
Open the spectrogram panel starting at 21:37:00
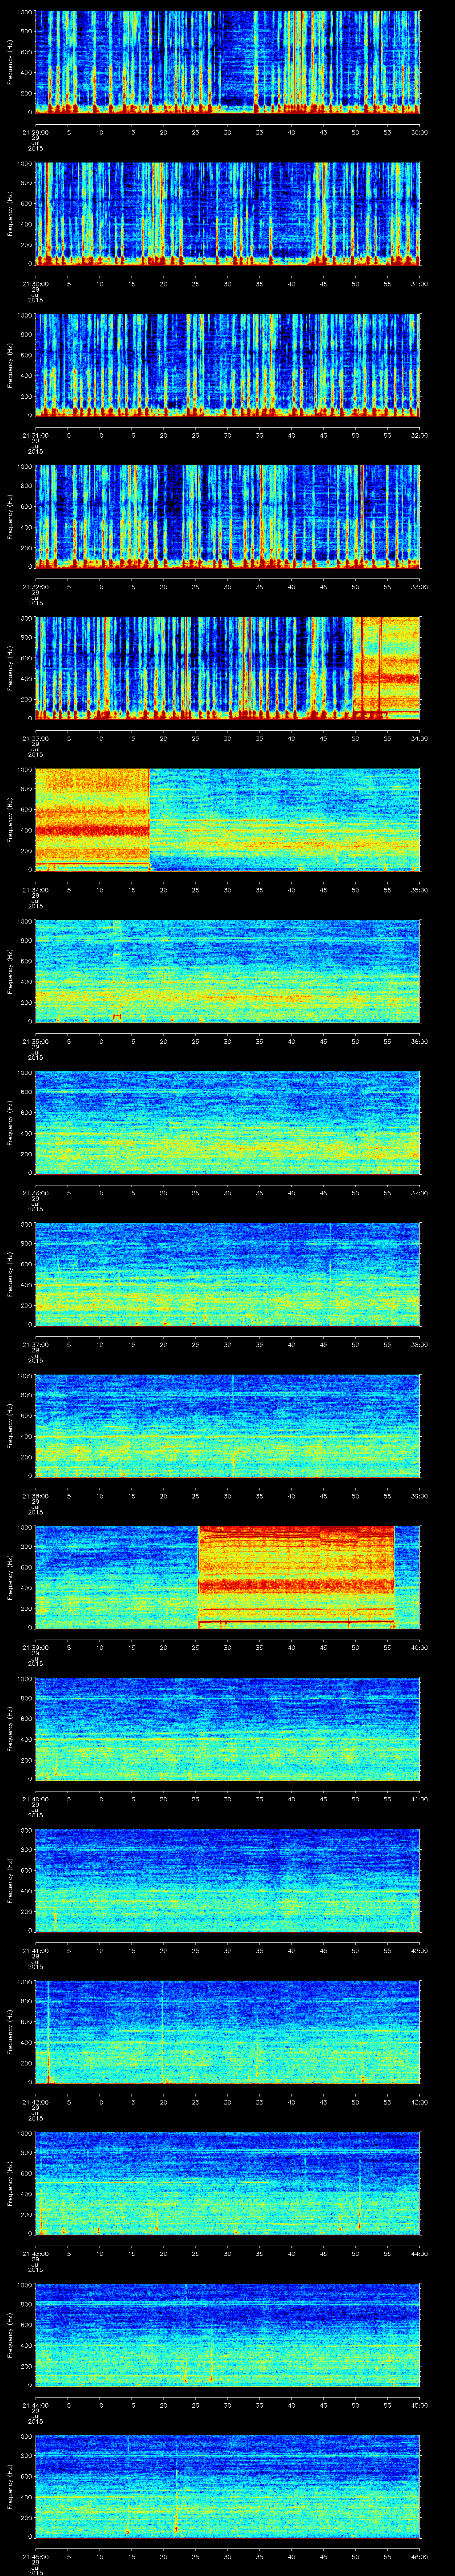(228, 1274)
